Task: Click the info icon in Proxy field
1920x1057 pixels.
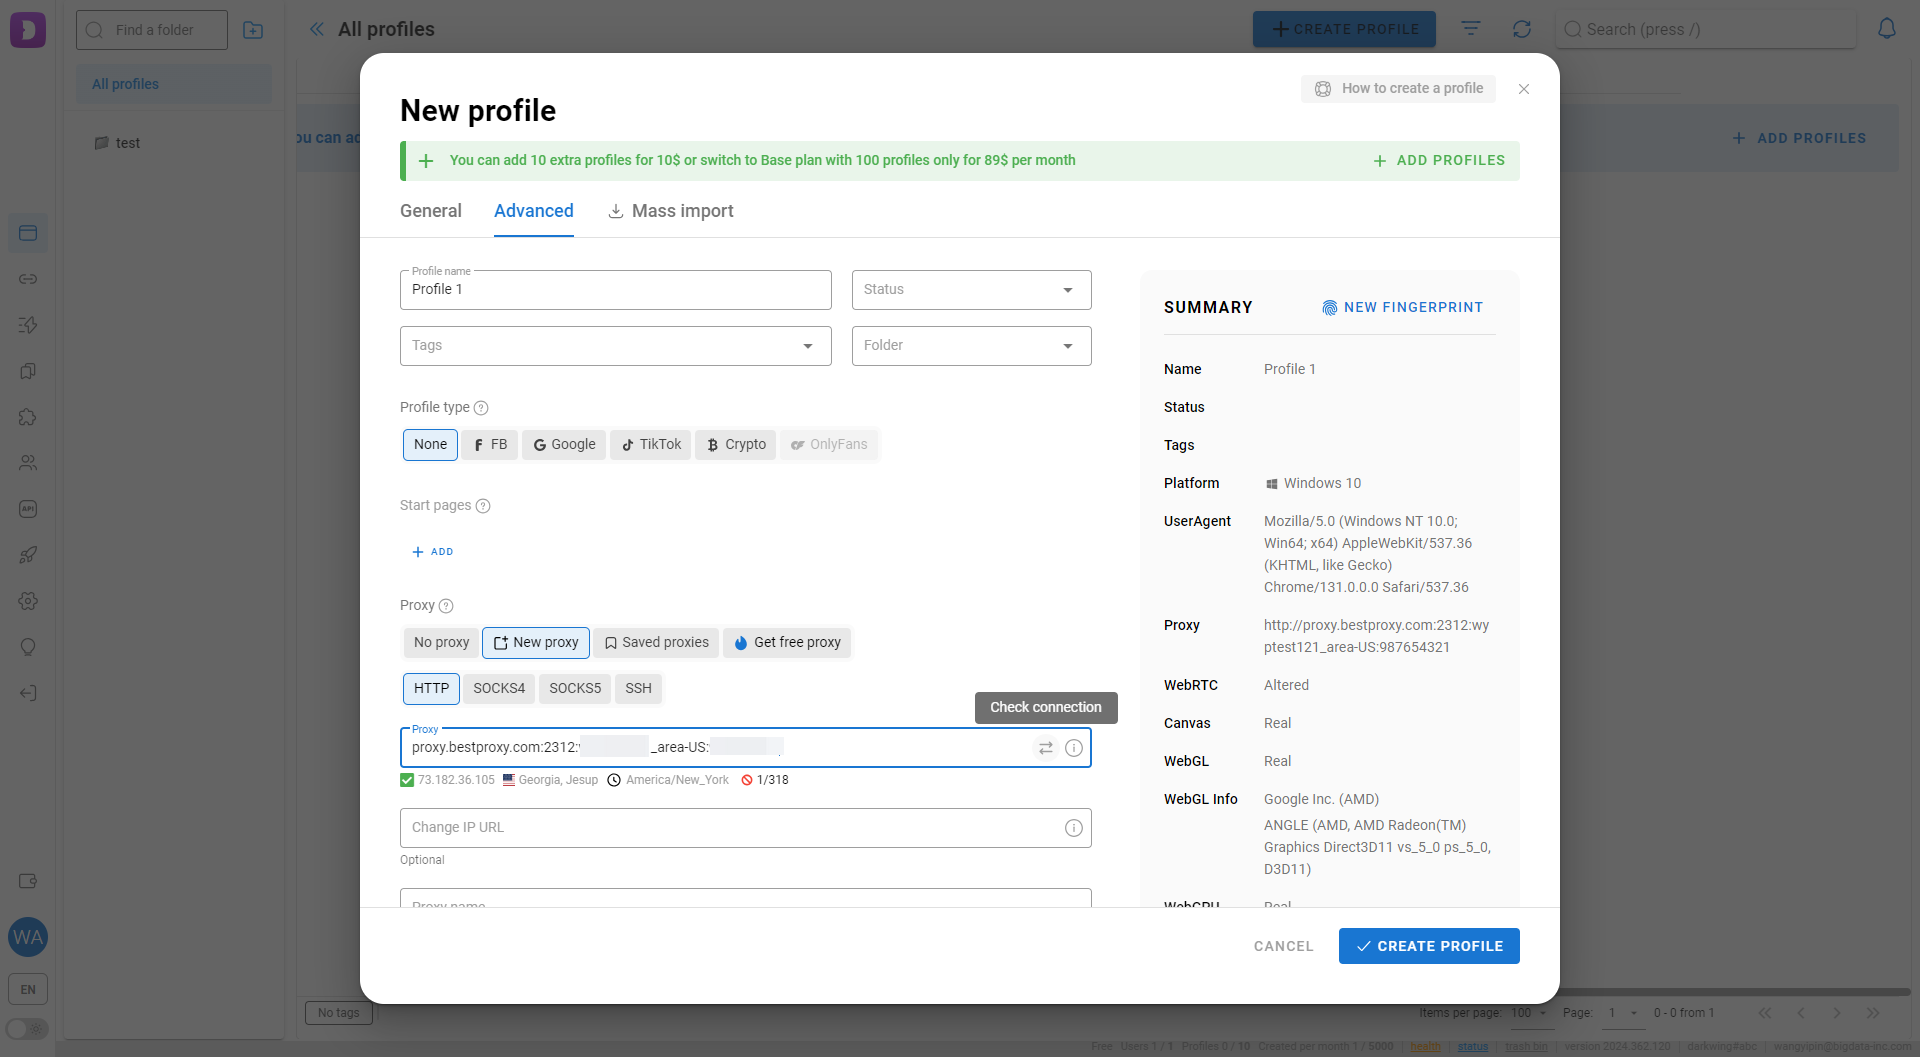Action: (1074, 748)
